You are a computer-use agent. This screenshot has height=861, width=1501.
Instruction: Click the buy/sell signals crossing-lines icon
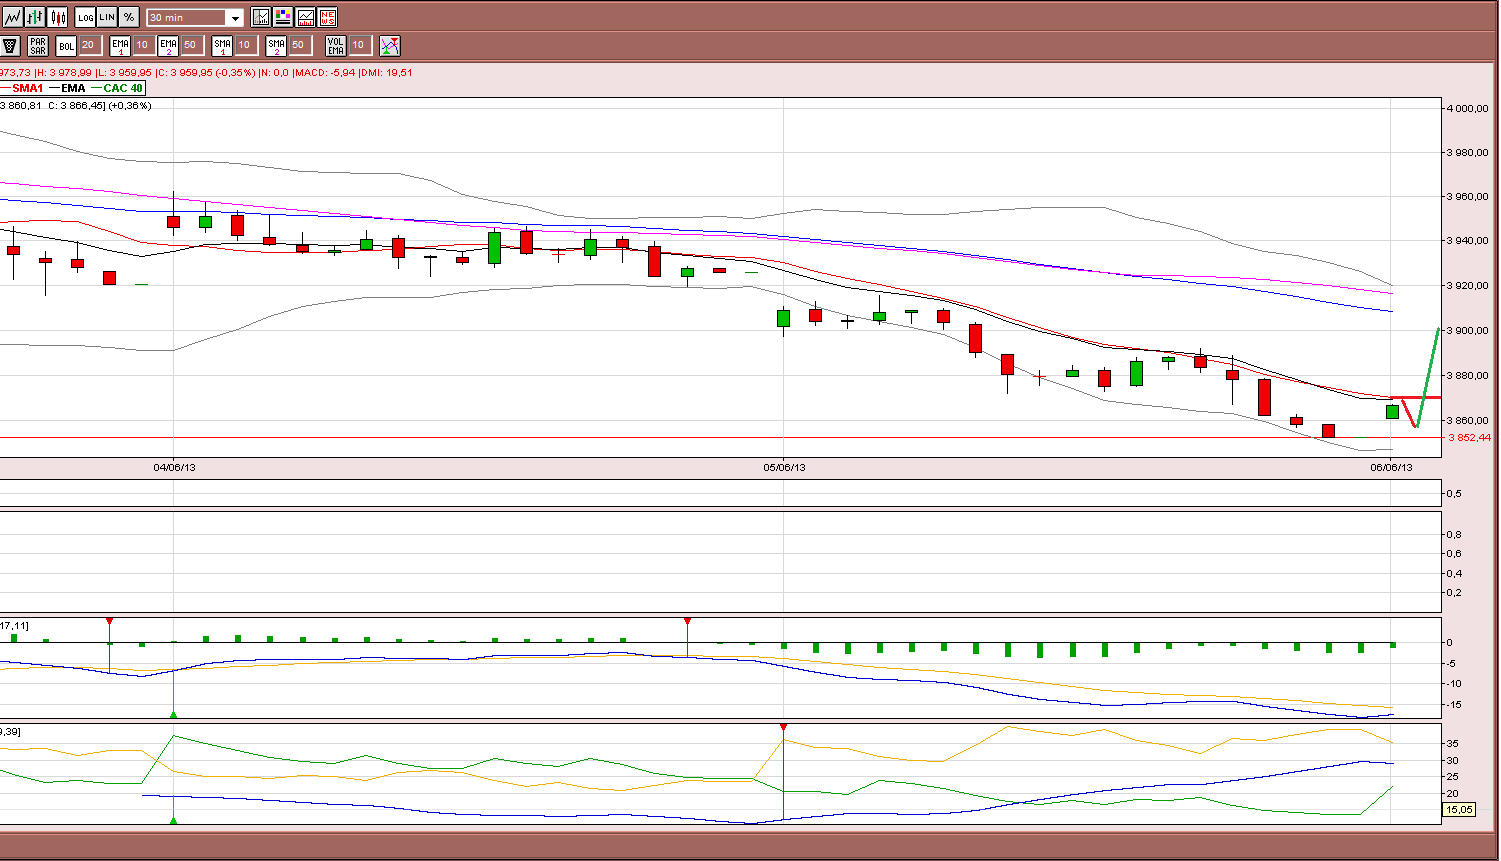390,45
